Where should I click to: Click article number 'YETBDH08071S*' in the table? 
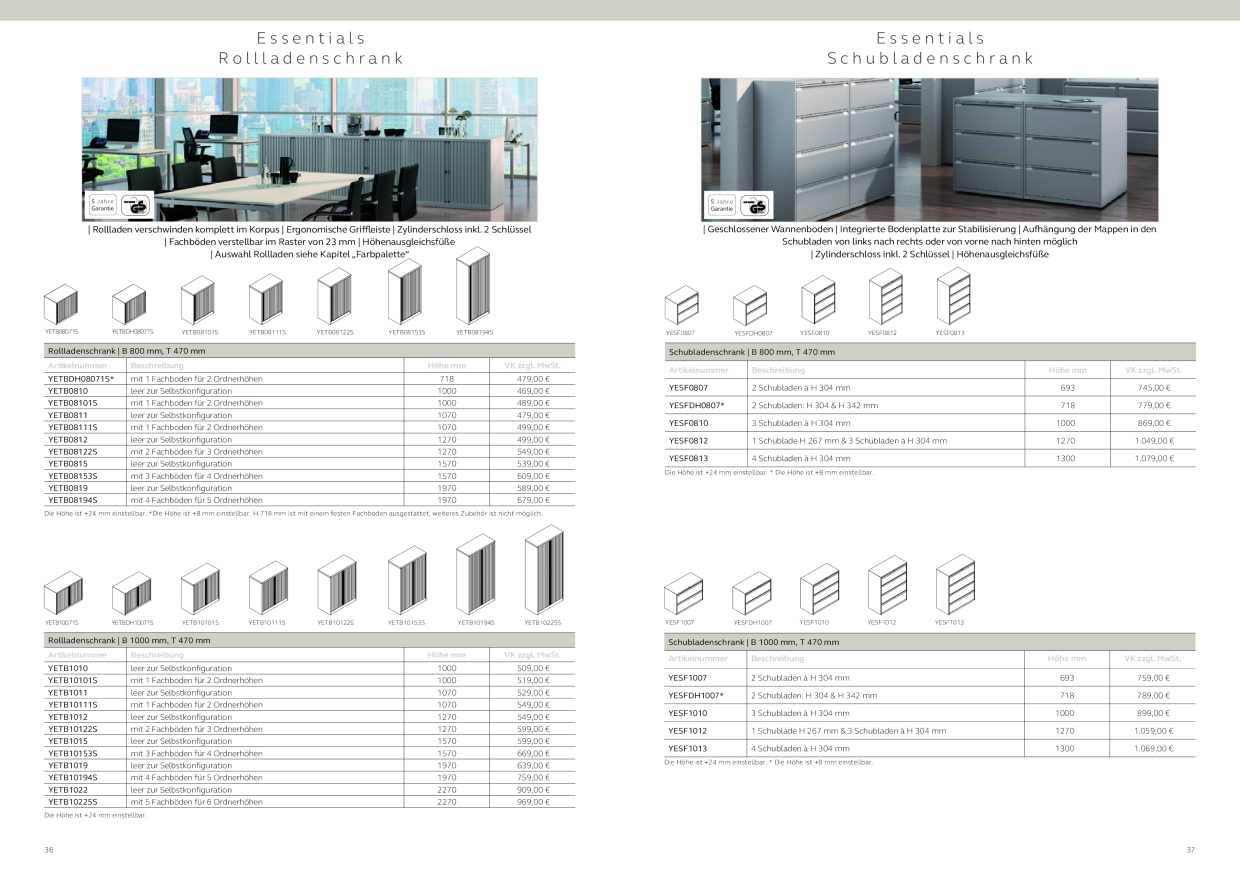point(81,379)
